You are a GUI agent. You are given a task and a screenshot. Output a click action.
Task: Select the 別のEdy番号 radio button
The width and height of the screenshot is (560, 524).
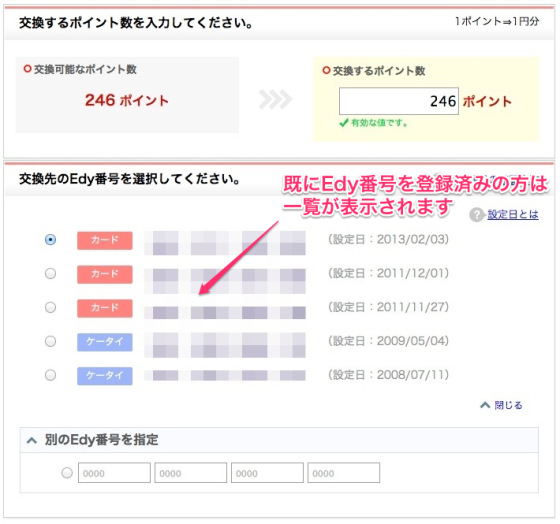tap(67, 473)
